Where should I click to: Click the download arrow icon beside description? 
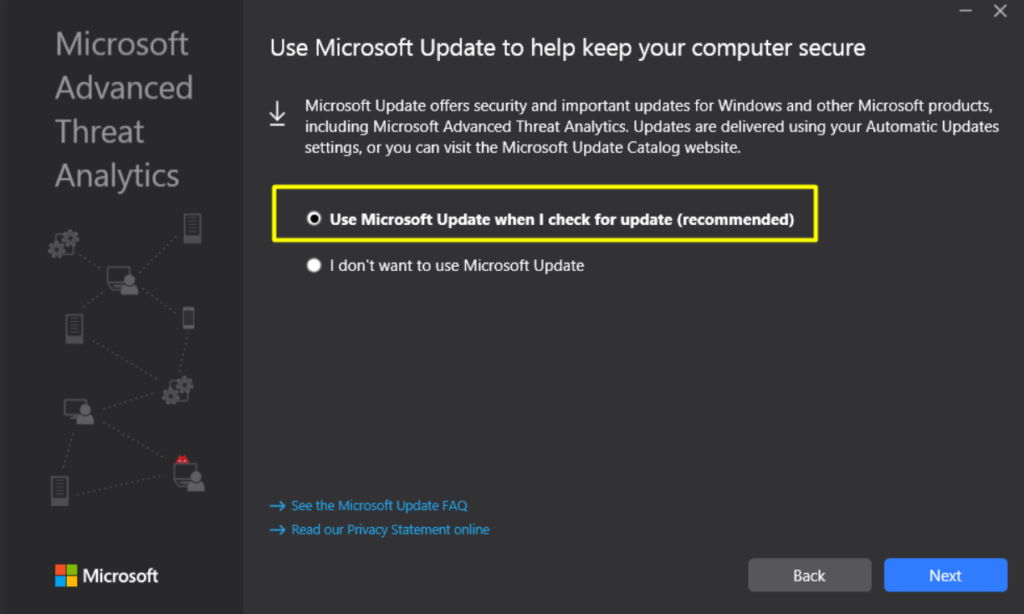click(x=278, y=114)
